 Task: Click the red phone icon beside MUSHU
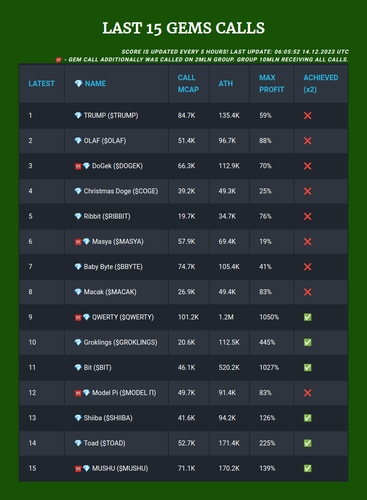click(x=78, y=469)
